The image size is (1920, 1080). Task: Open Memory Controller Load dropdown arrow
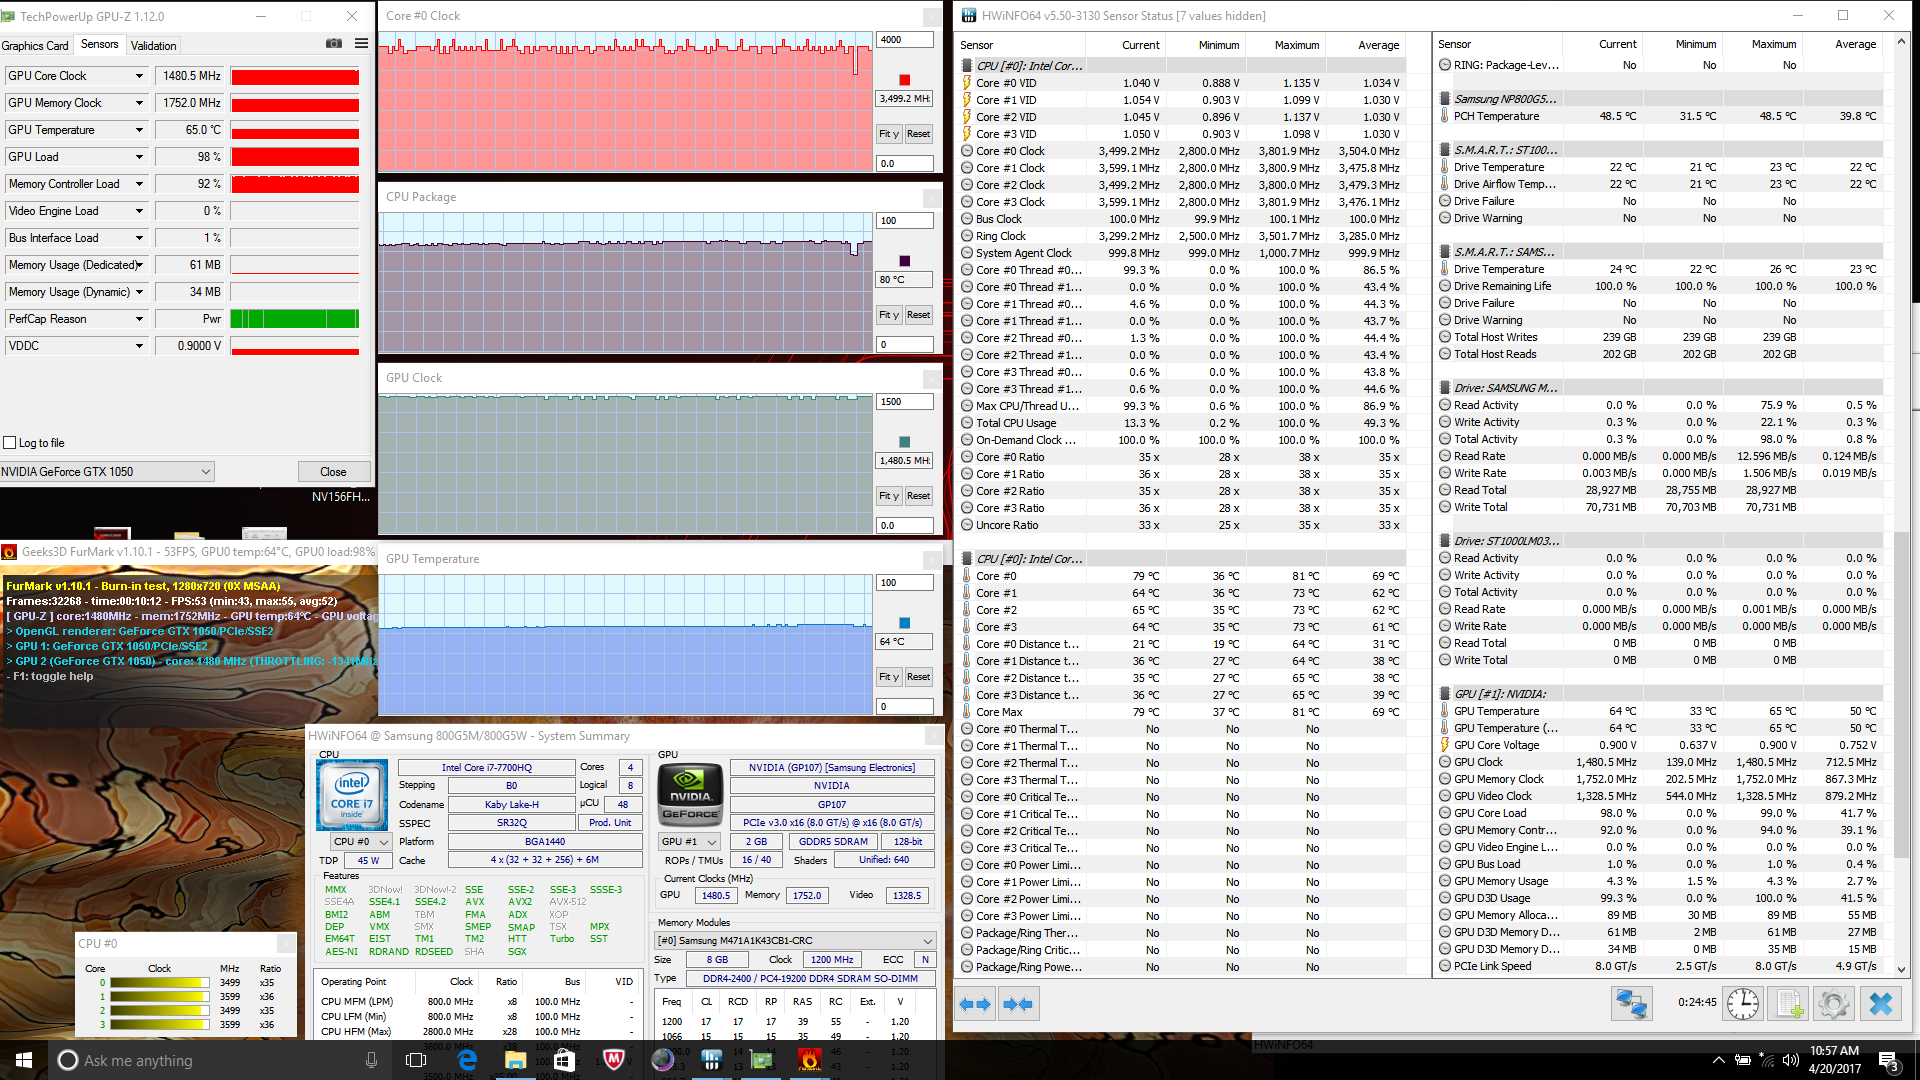(139, 184)
